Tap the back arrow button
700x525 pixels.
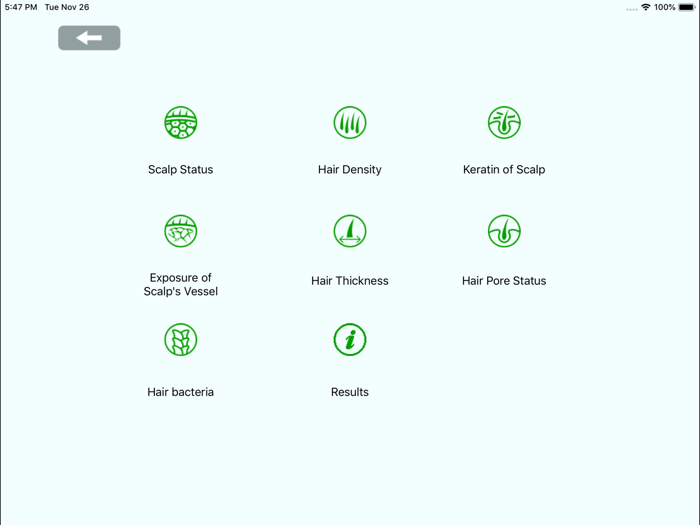pyautogui.click(x=89, y=38)
